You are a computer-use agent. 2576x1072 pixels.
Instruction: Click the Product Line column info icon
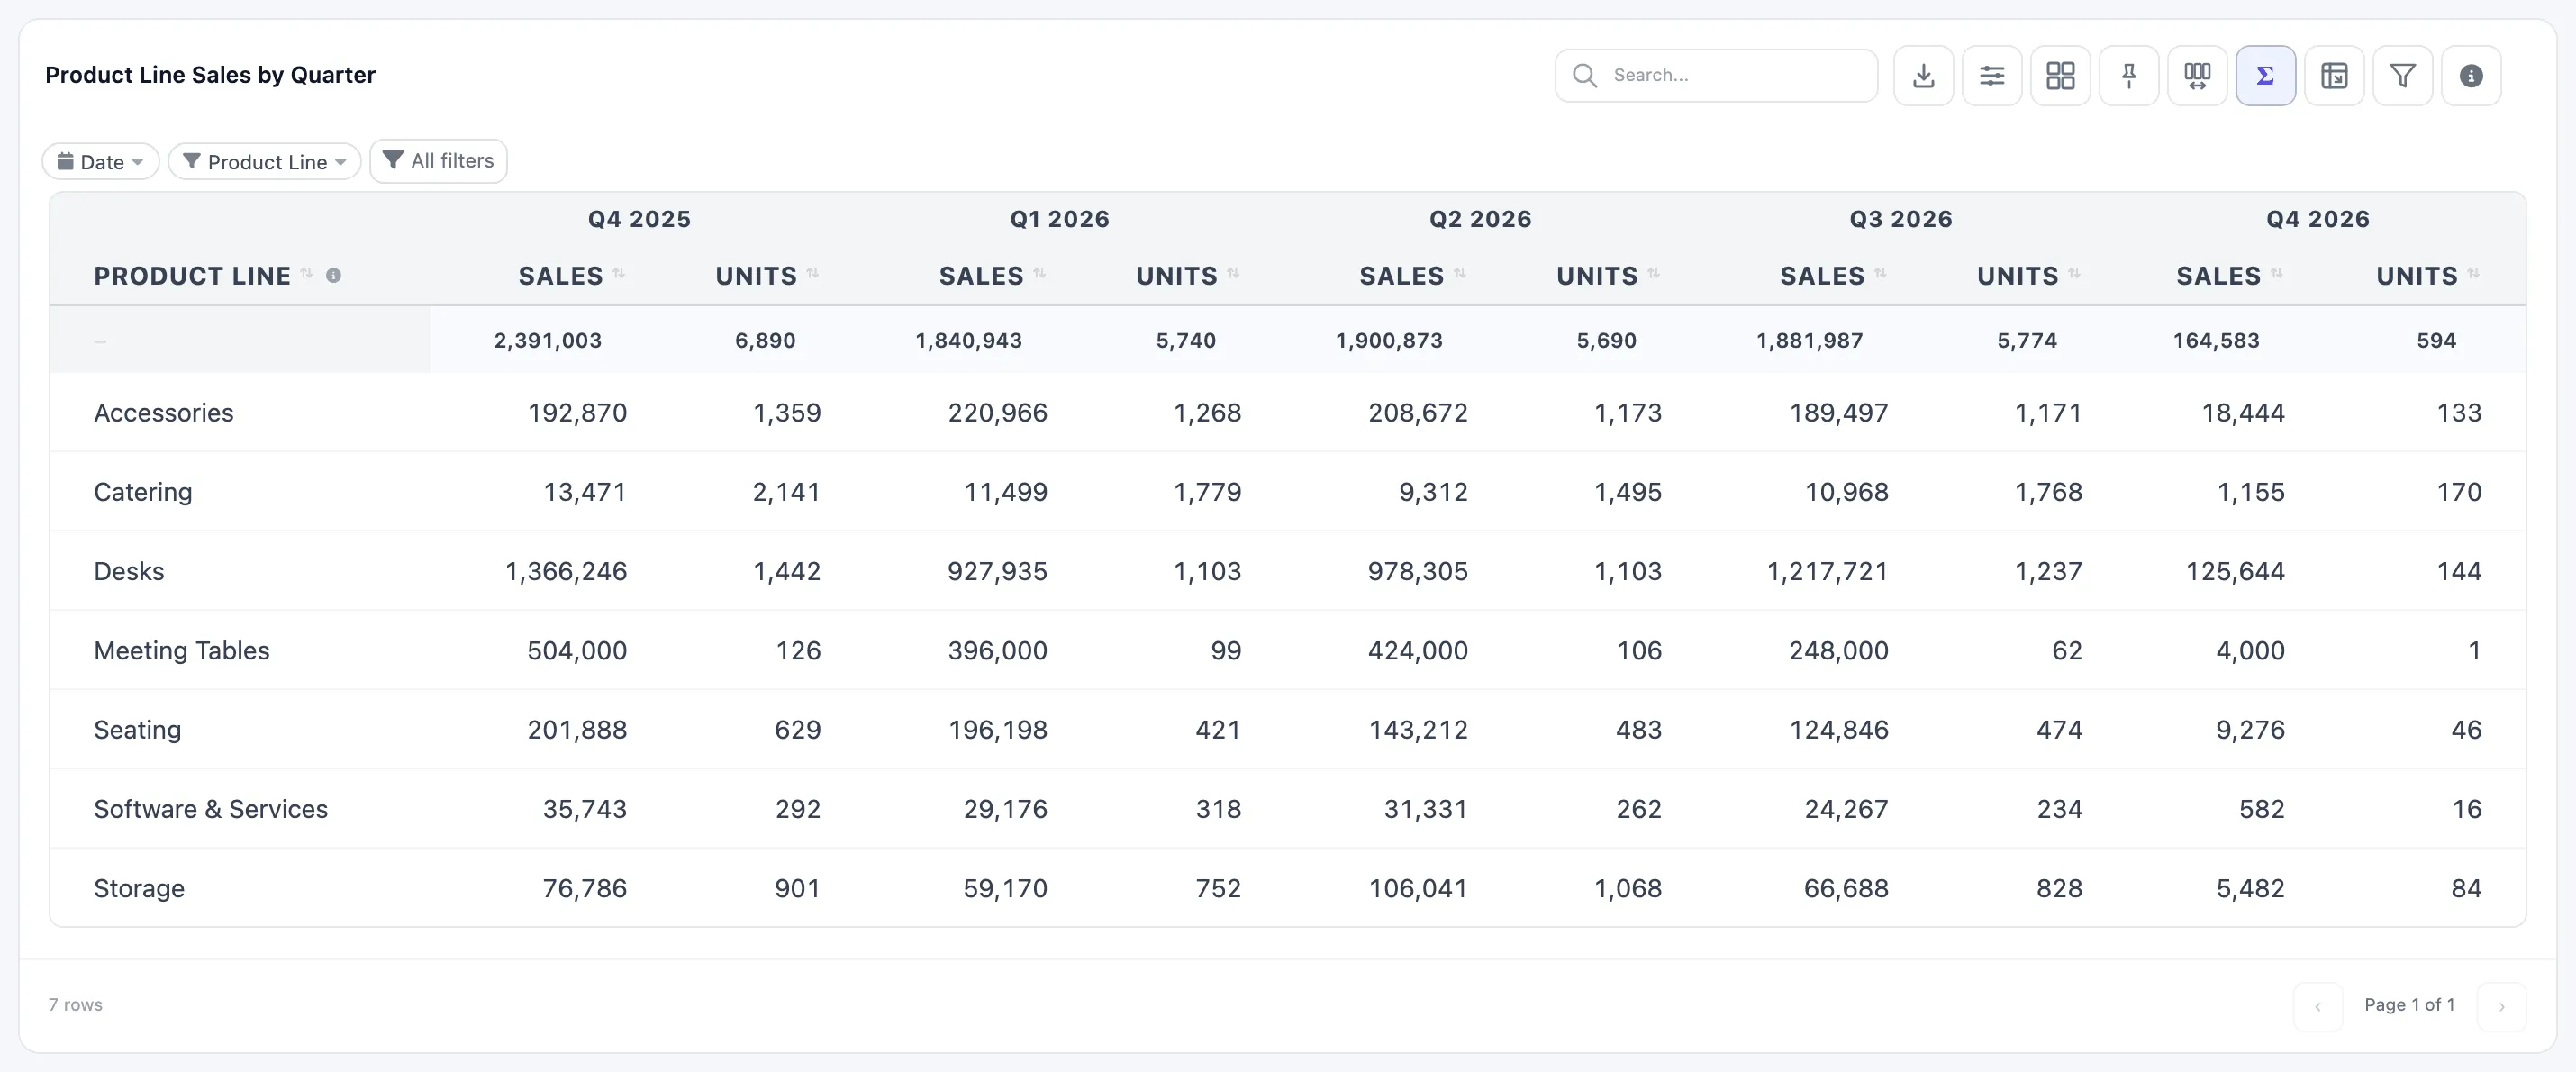click(x=334, y=275)
